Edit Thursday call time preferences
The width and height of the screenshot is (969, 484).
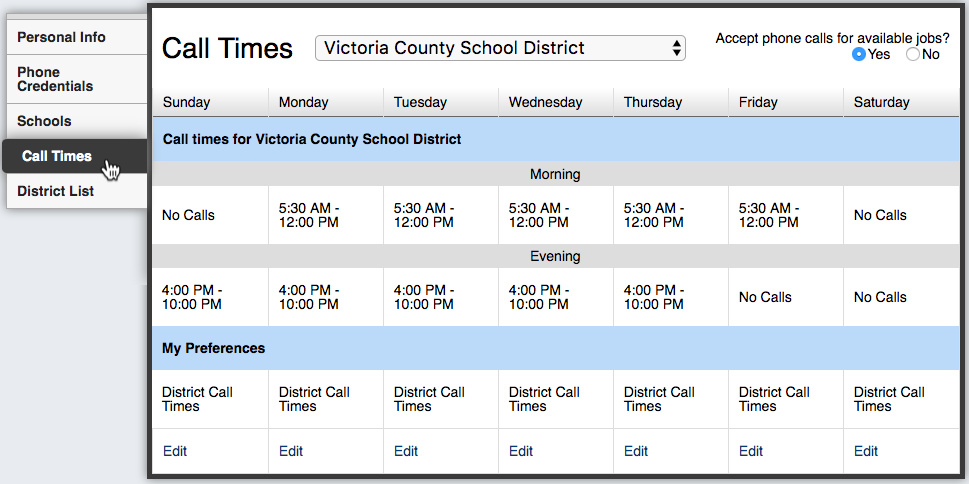636,451
